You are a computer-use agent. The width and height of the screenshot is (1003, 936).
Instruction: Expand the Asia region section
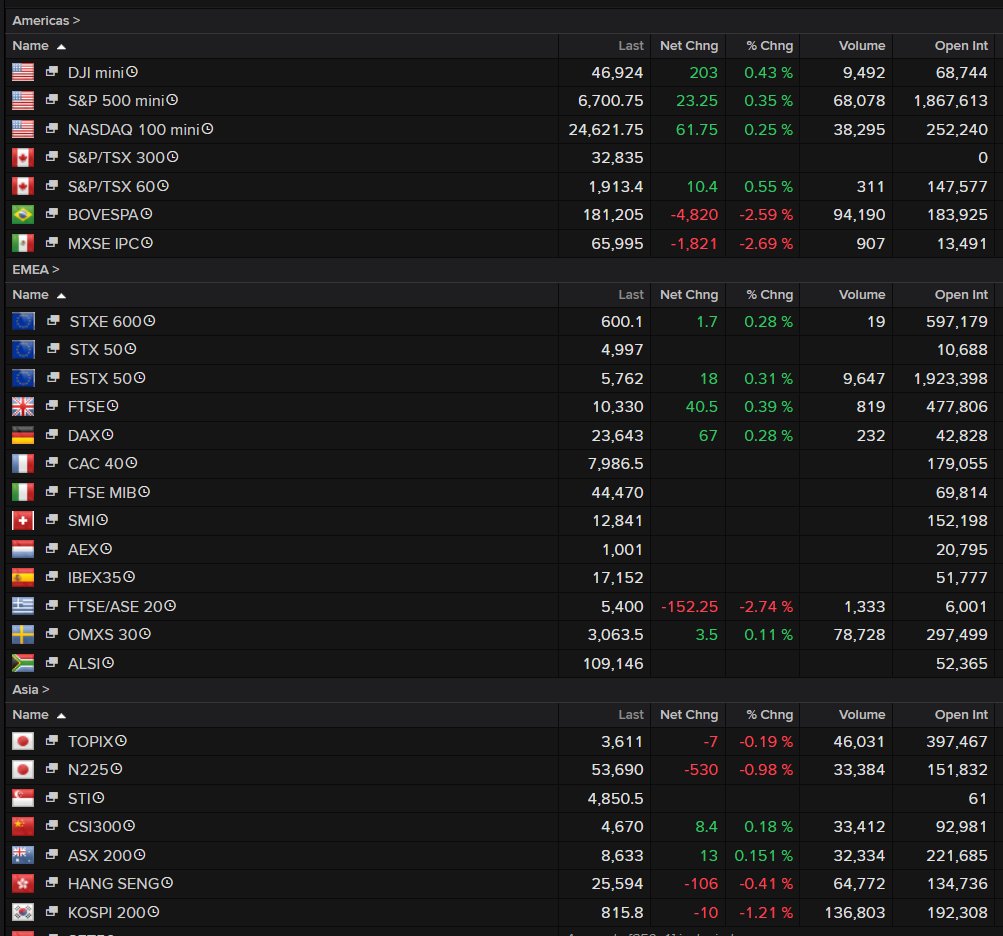point(31,689)
